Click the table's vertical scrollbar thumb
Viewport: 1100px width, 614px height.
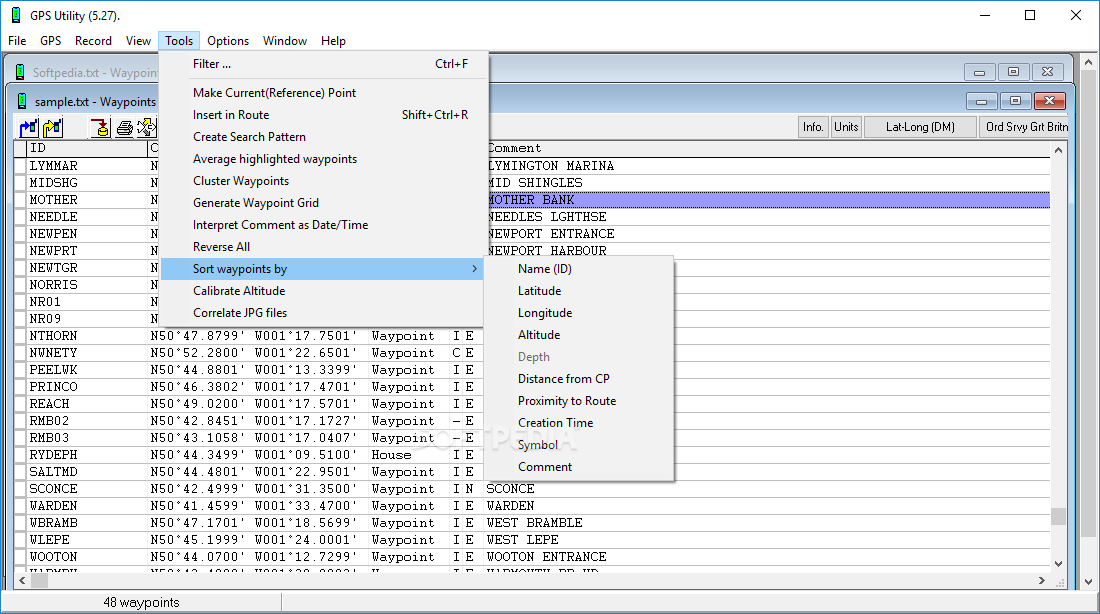[x=1058, y=516]
